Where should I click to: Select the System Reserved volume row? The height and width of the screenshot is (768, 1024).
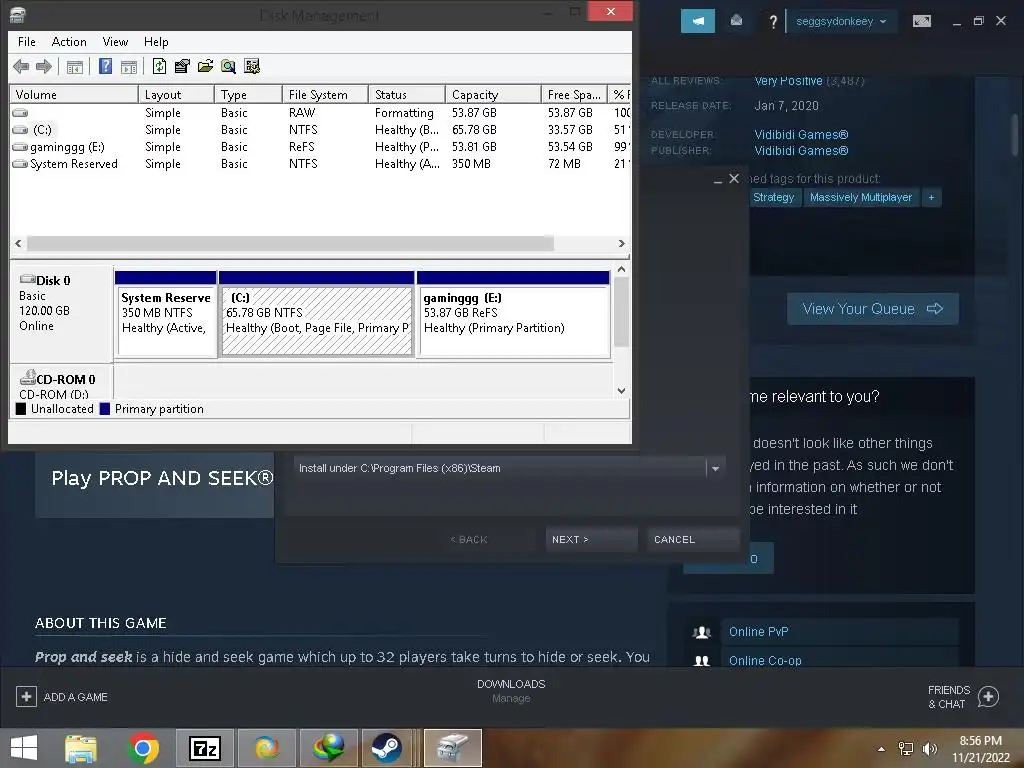[320, 164]
